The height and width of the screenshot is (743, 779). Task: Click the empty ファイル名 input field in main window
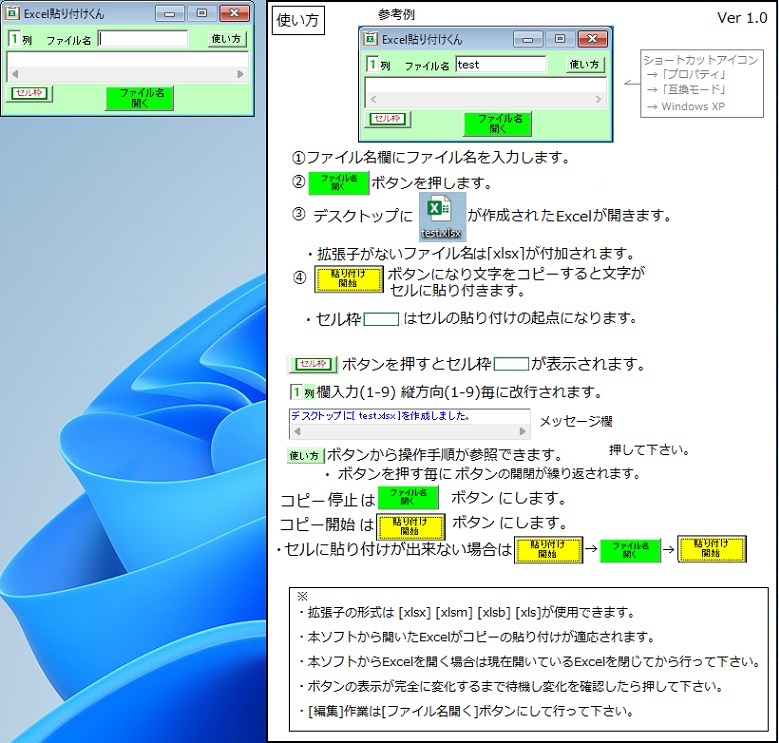(143, 40)
